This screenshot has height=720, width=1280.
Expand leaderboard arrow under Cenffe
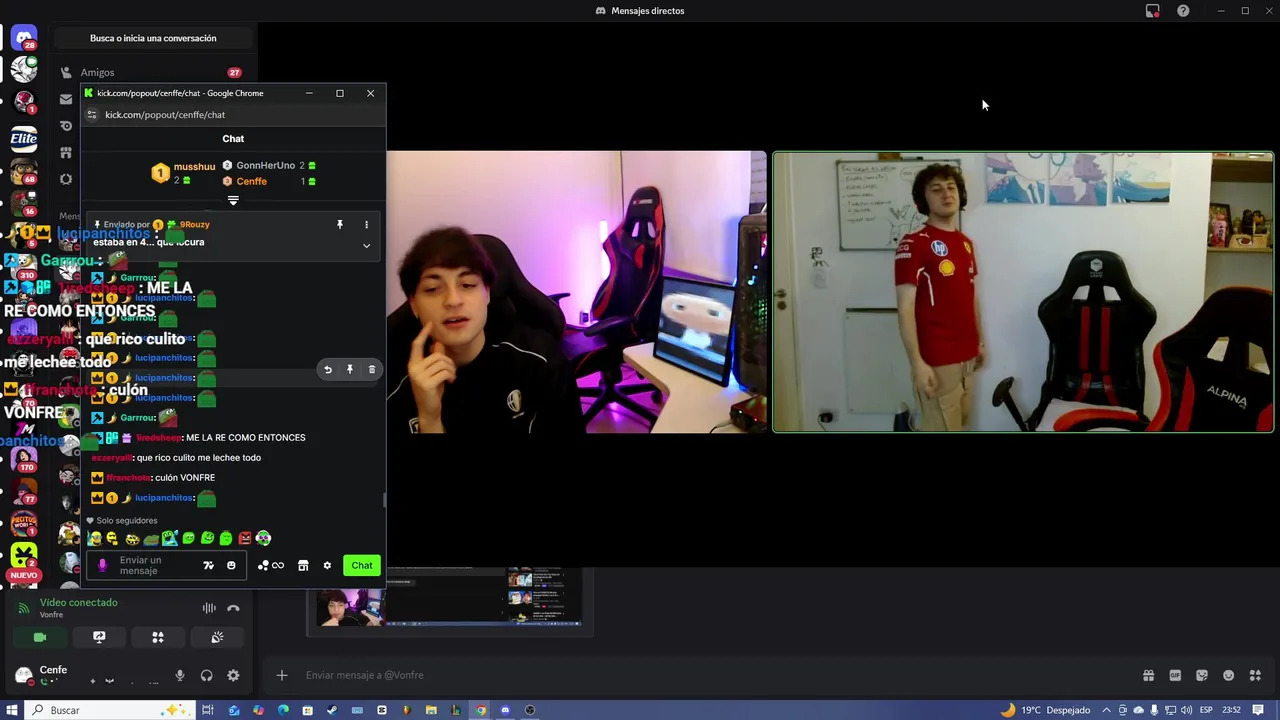[233, 201]
